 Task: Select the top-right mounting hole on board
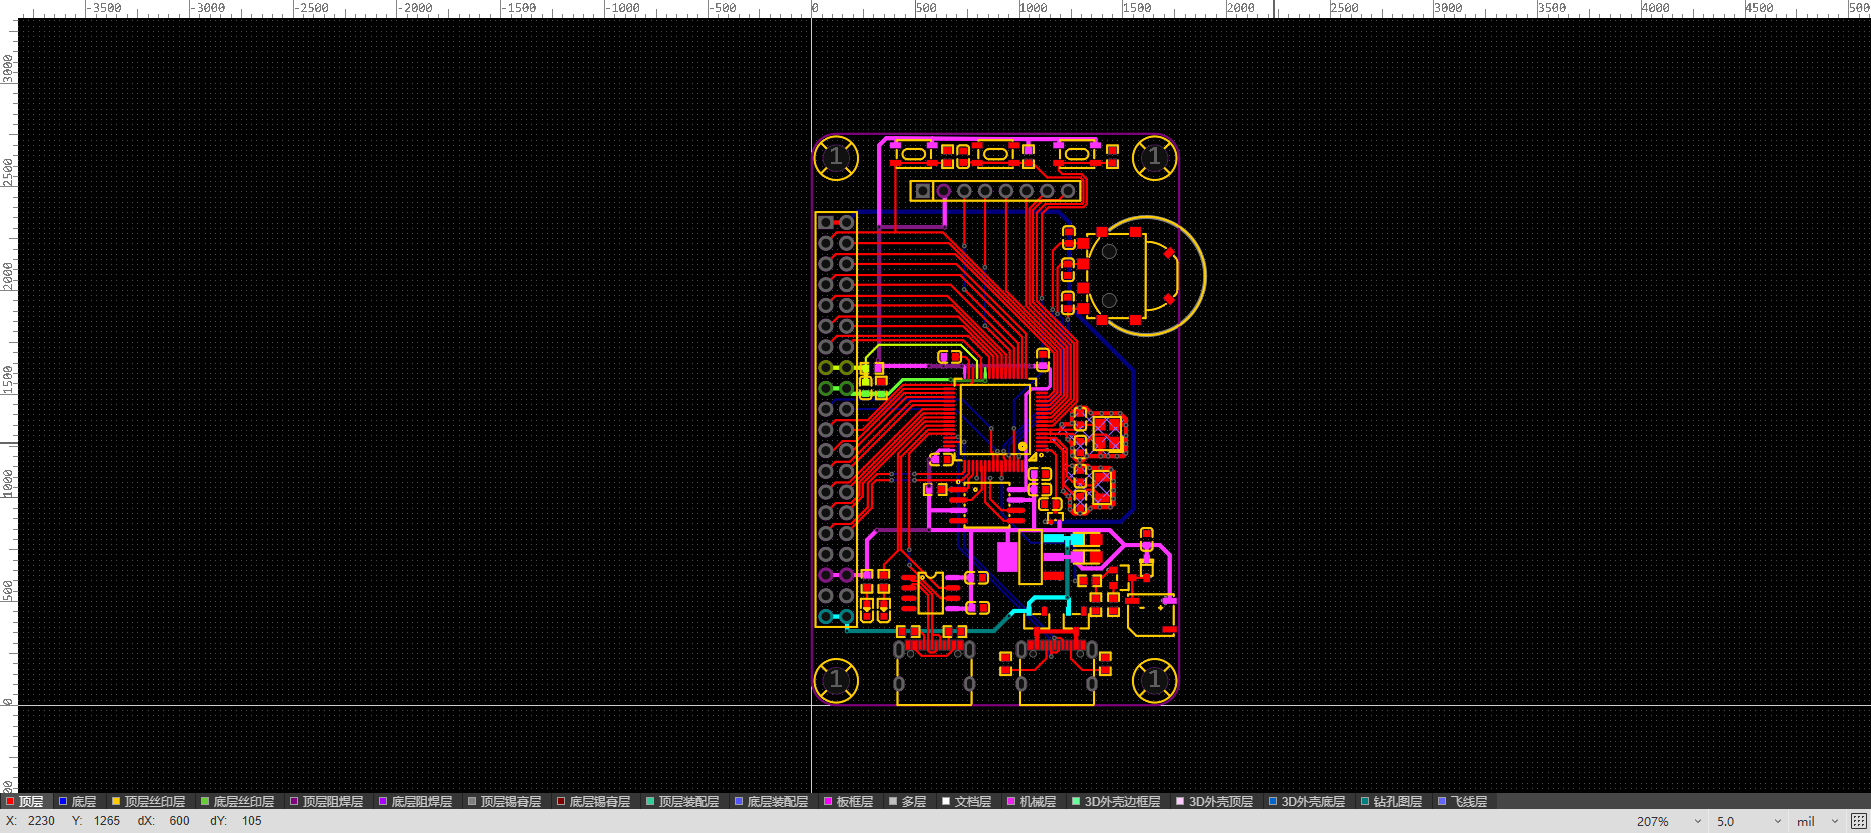pos(1154,157)
